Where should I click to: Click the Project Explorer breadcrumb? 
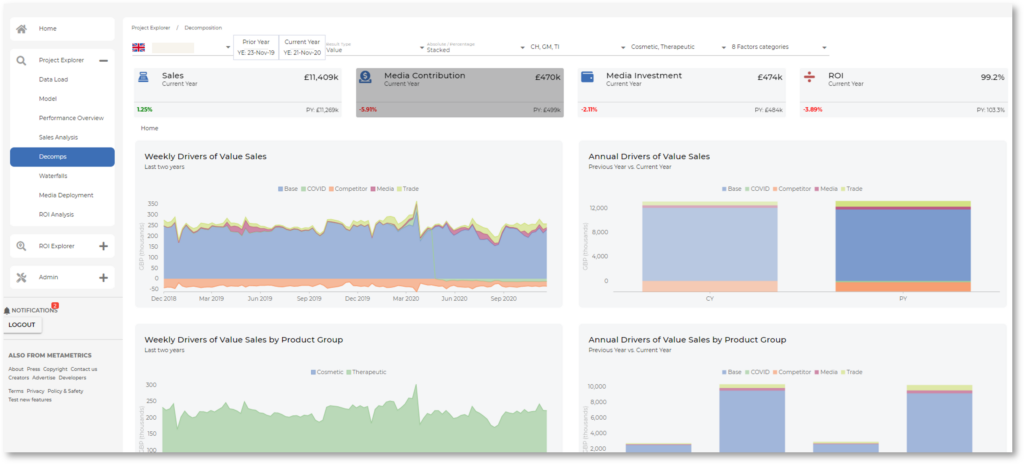(x=151, y=28)
